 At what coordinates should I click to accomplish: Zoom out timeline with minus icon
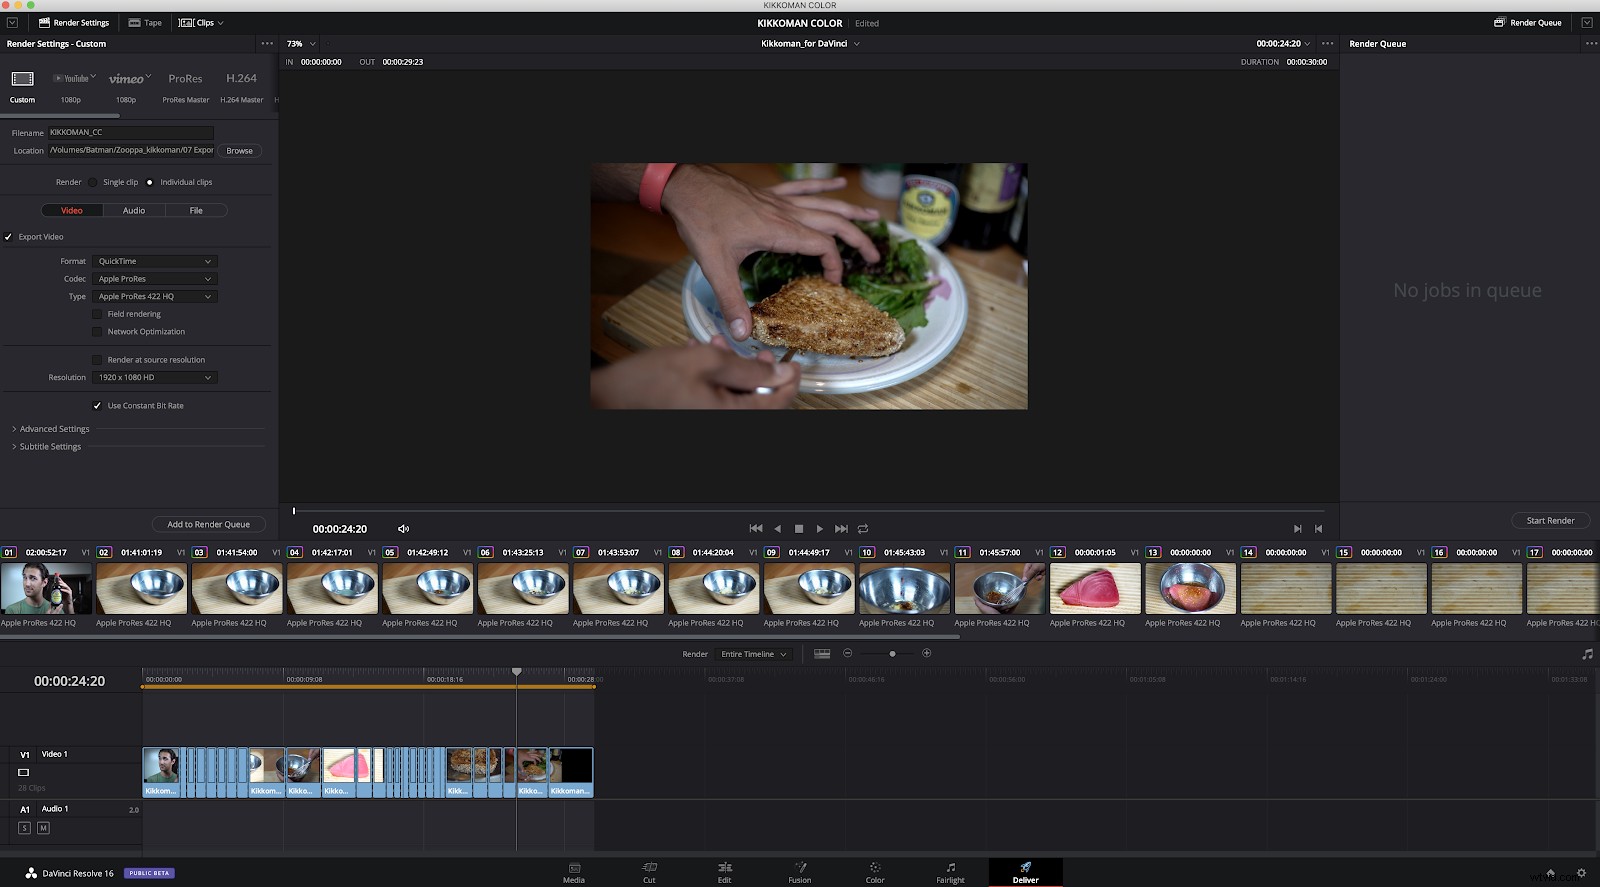coord(847,653)
